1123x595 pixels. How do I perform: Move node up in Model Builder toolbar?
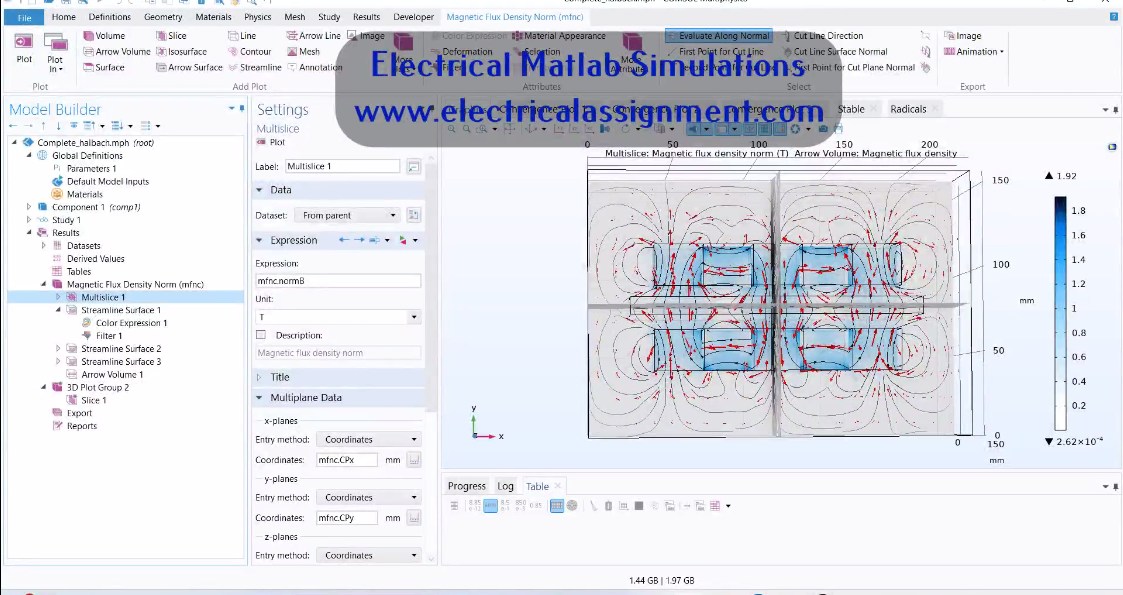point(44,126)
